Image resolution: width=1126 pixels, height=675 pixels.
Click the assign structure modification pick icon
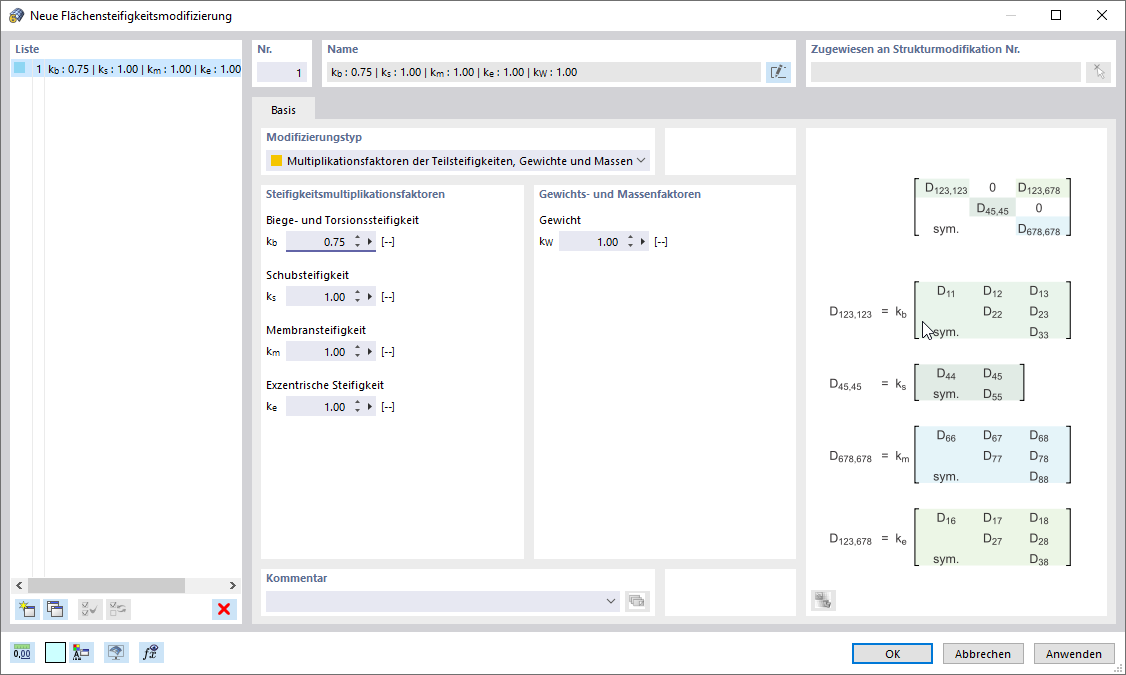[1099, 72]
